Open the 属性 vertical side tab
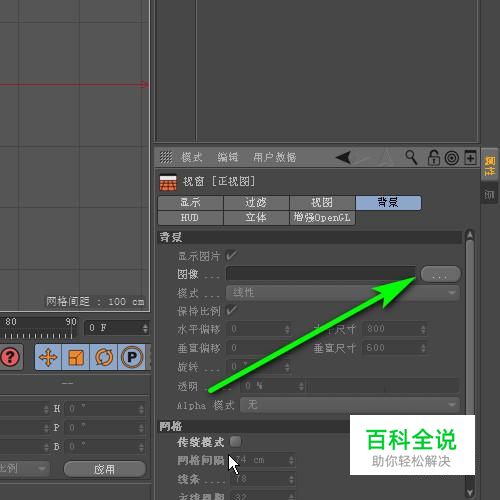The image size is (500, 500). click(490, 165)
